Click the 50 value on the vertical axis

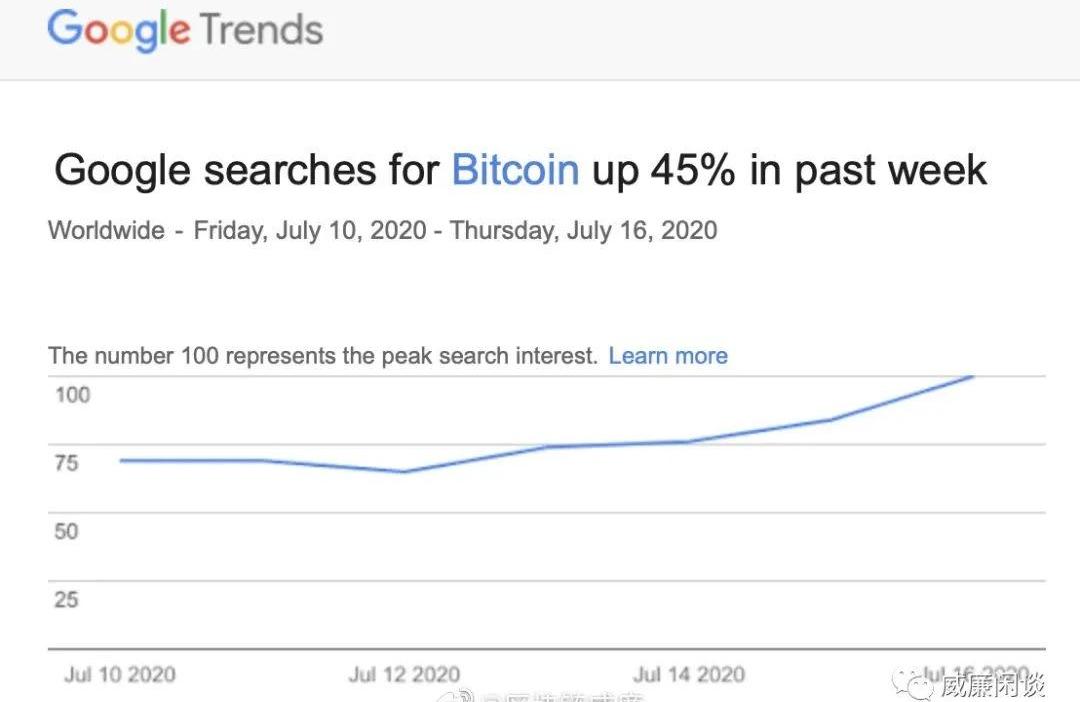coord(66,531)
